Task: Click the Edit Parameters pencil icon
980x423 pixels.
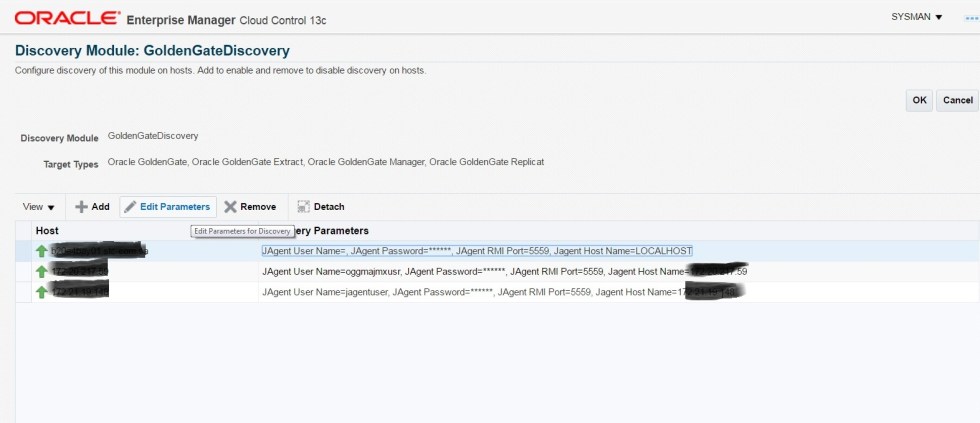Action: (130, 207)
